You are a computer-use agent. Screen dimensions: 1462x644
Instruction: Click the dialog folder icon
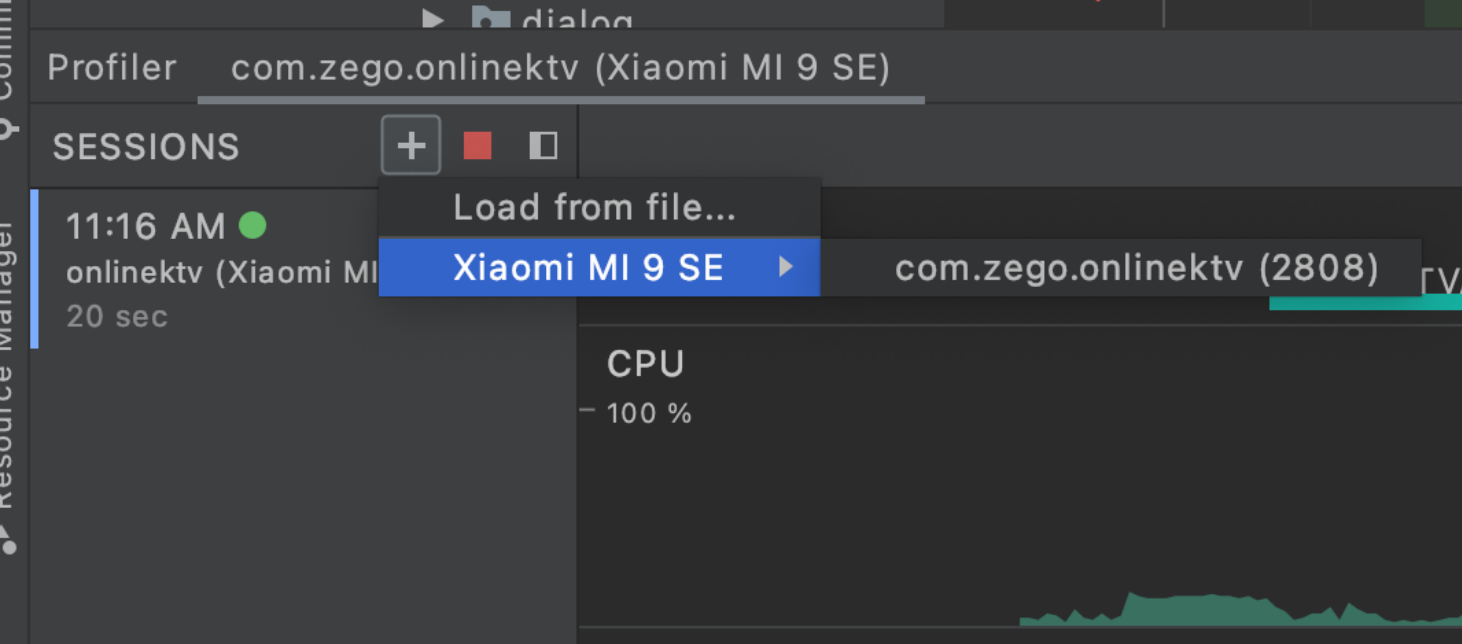coord(490,17)
